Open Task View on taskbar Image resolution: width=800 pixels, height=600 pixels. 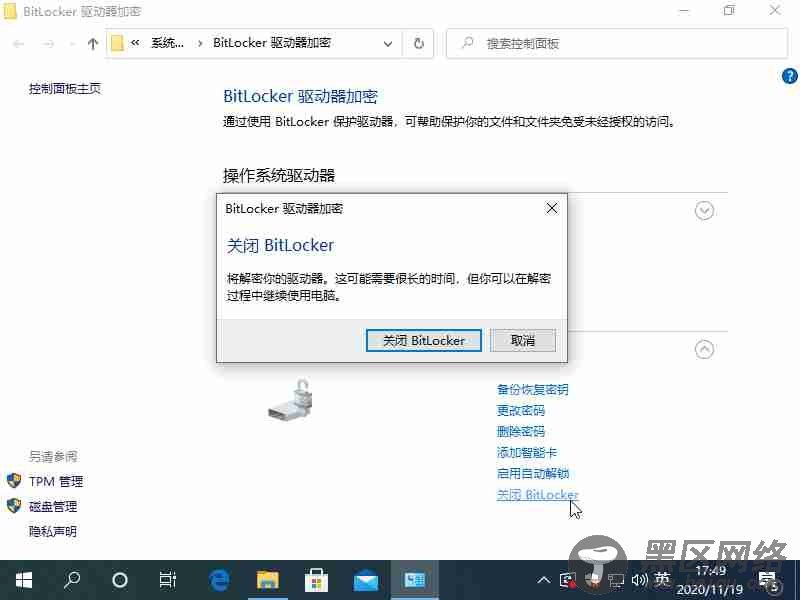click(x=167, y=580)
